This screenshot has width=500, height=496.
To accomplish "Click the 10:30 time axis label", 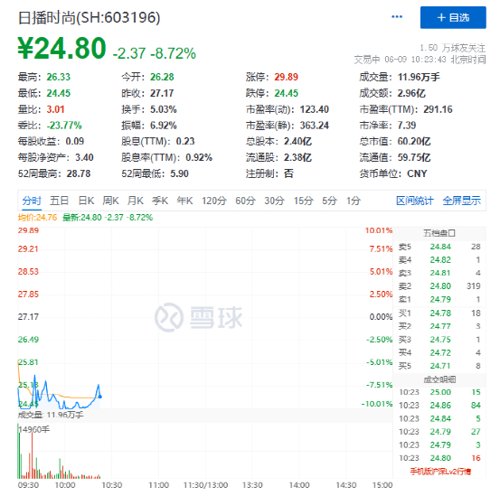I will pos(112,485).
